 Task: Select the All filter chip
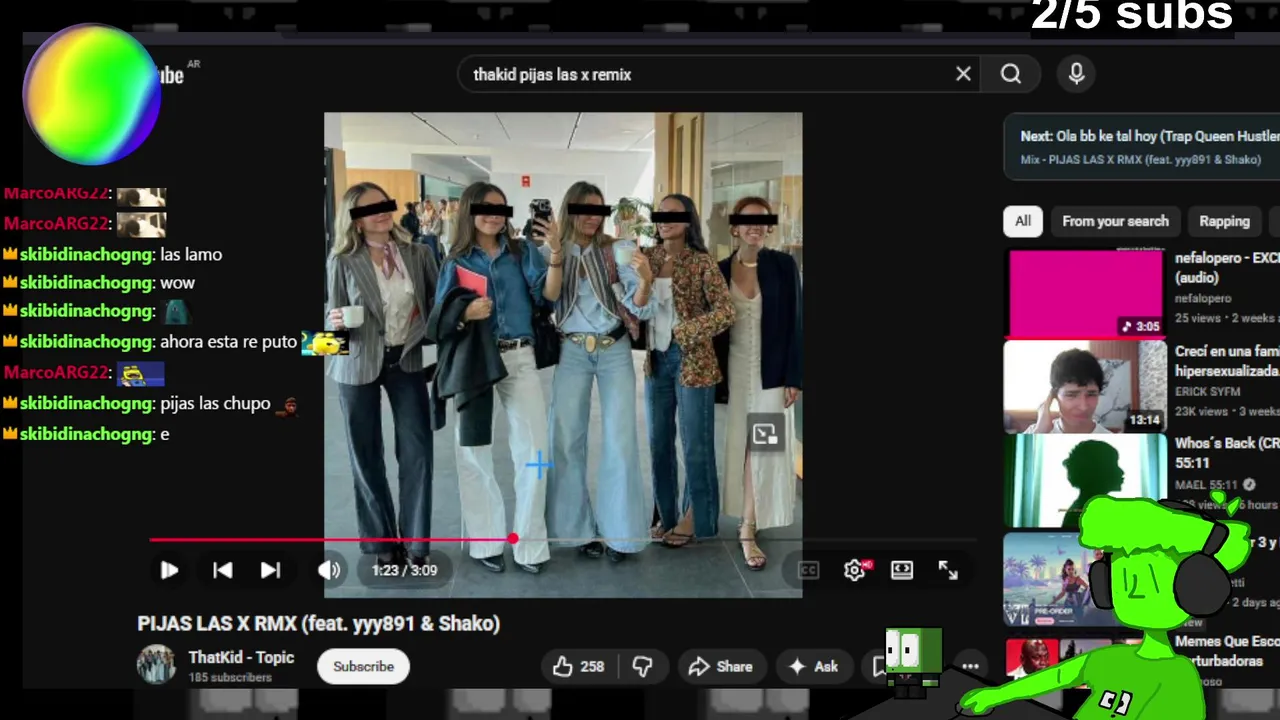pyautogui.click(x=1023, y=221)
